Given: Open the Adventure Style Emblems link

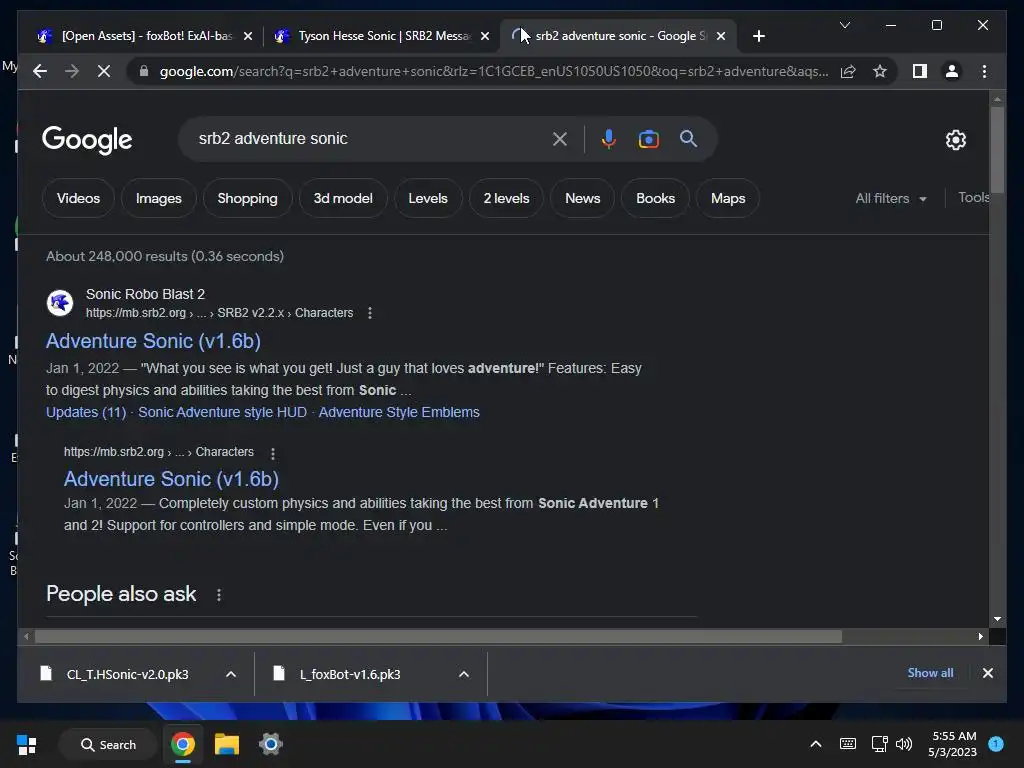Looking at the screenshot, I should click(399, 412).
